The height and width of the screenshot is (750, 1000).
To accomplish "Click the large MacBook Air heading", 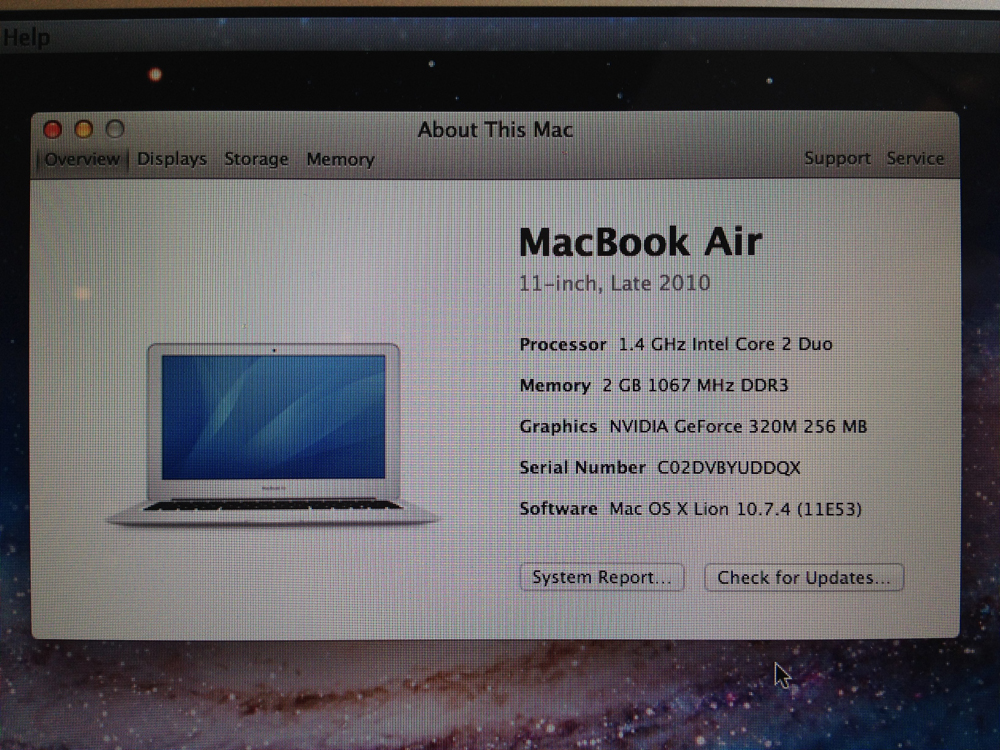I will pos(640,242).
